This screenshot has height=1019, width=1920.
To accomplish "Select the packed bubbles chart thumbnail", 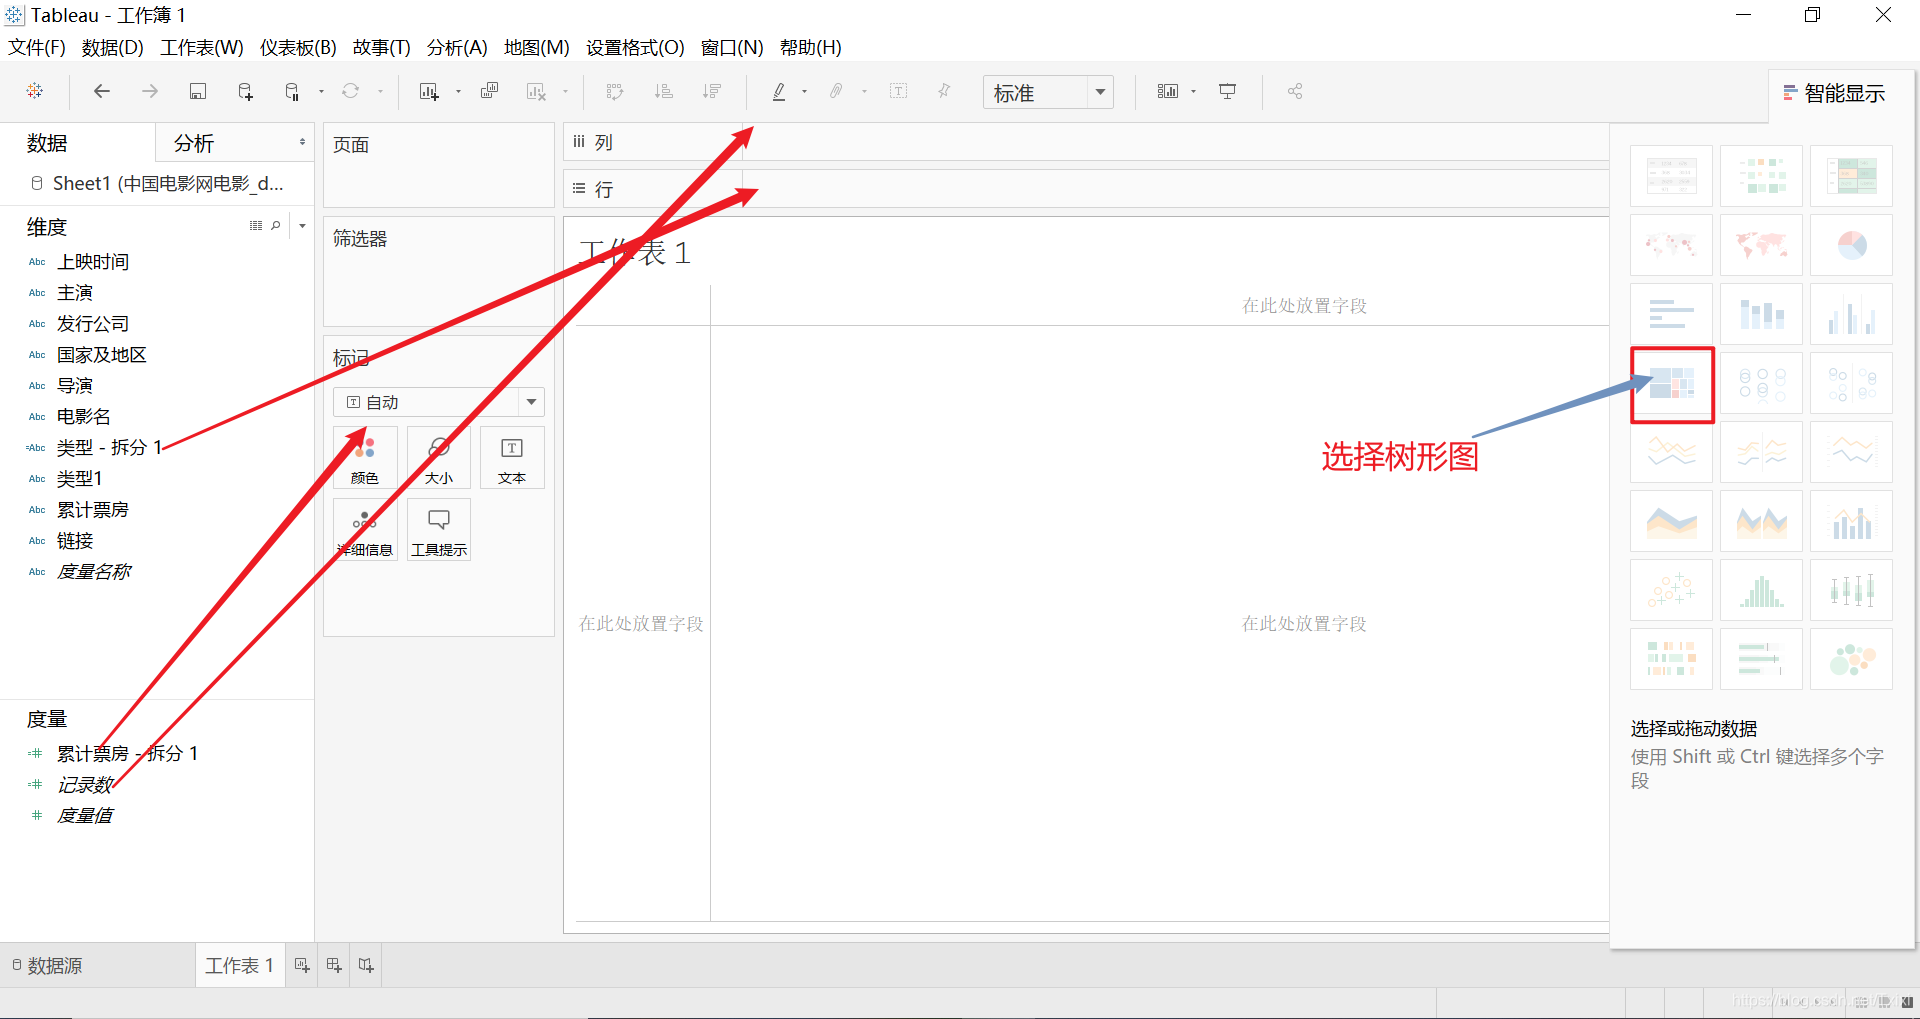I will [1851, 659].
